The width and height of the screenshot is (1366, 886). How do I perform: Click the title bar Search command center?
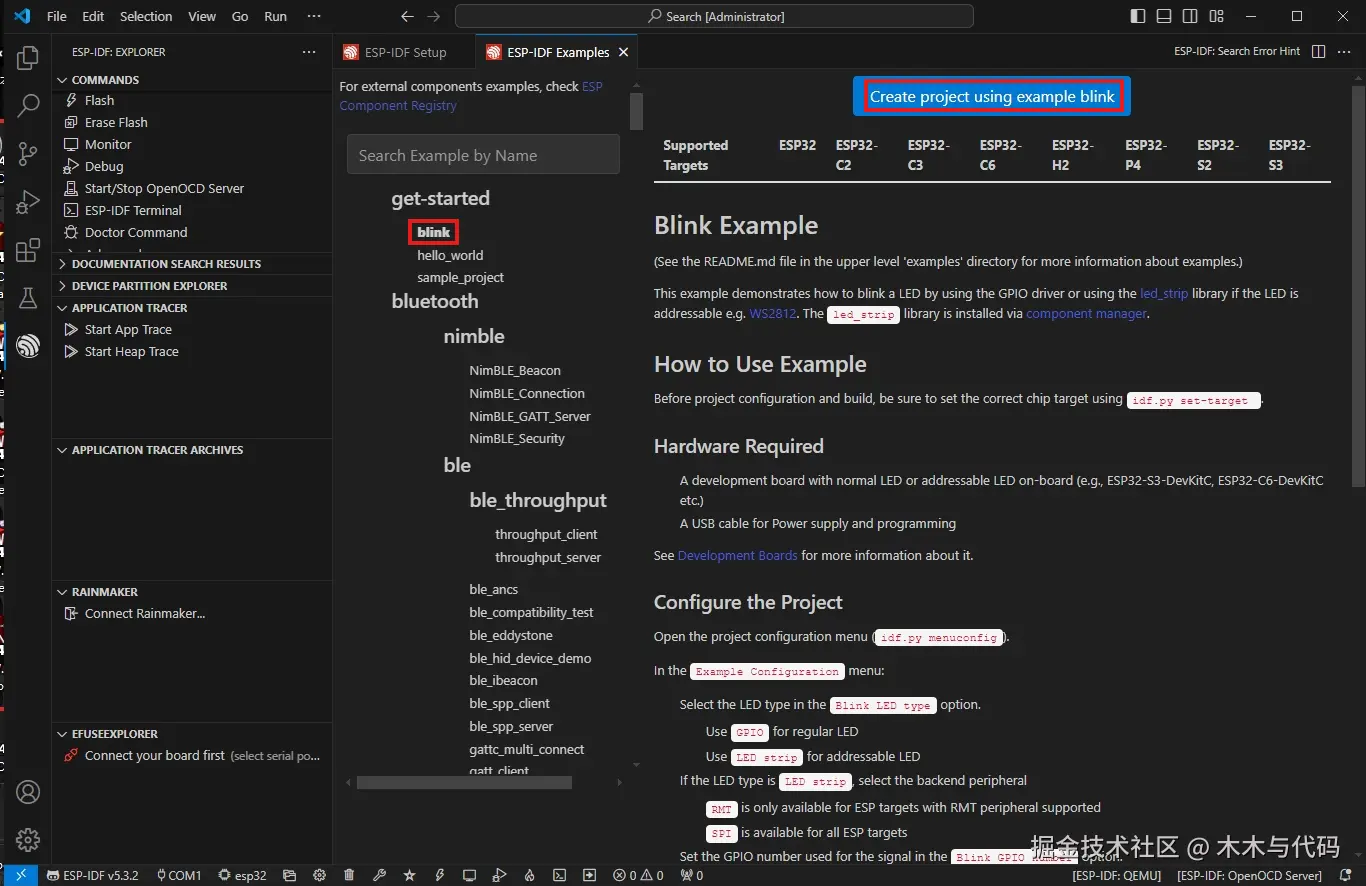pos(714,16)
